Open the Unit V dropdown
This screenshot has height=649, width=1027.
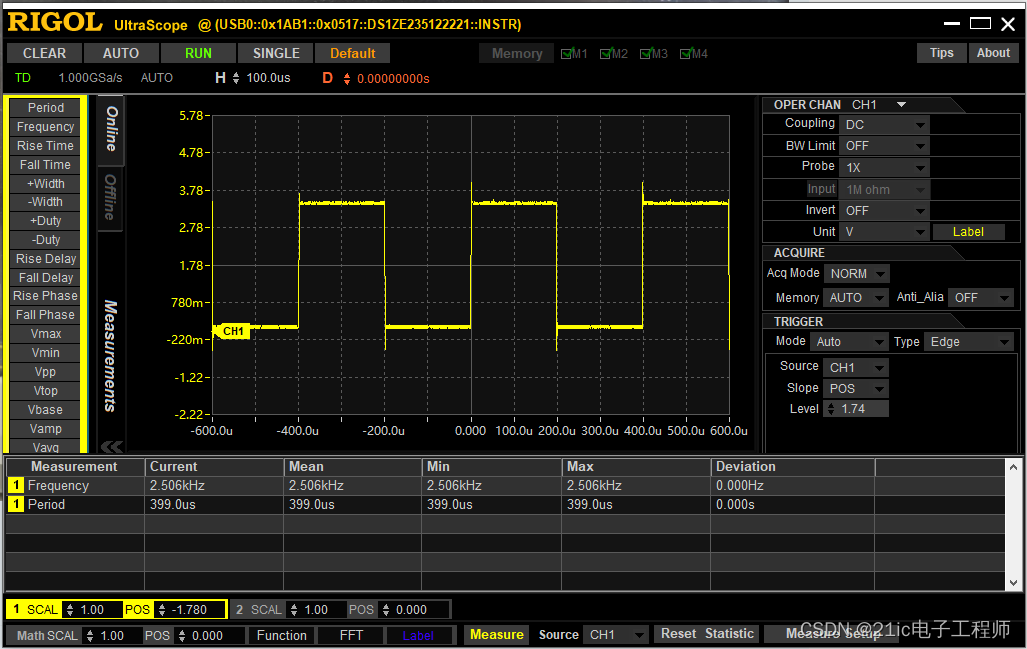[x=884, y=232]
